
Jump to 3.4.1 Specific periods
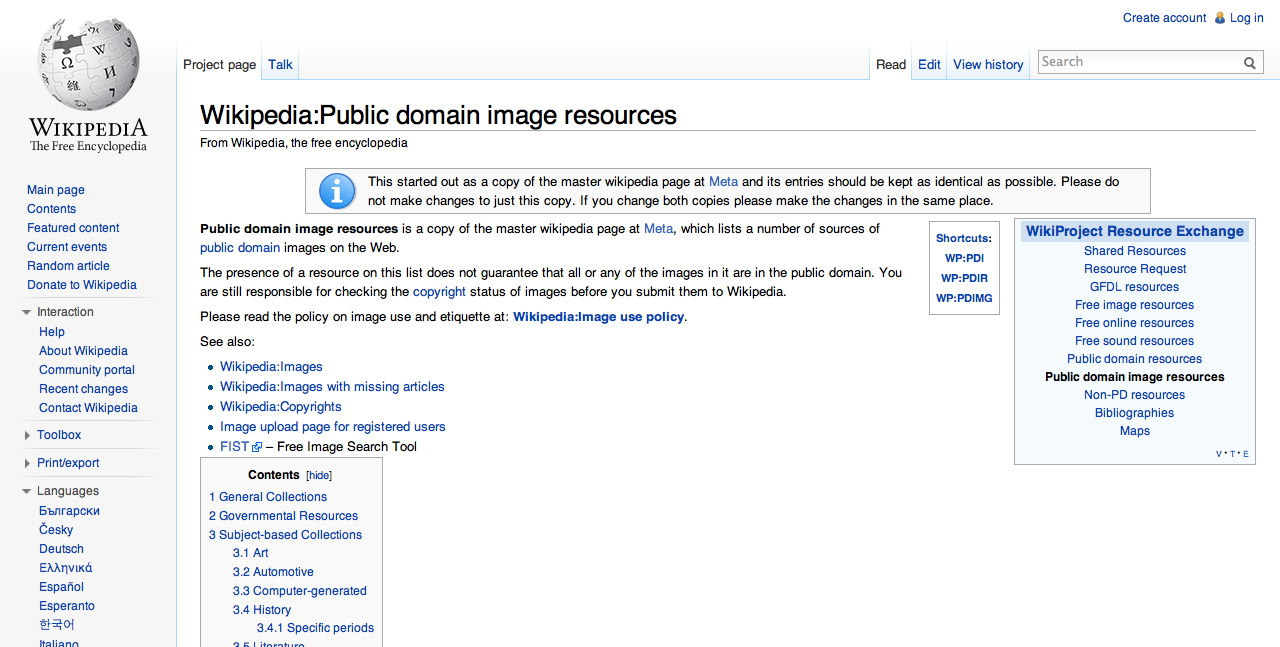point(315,628)
